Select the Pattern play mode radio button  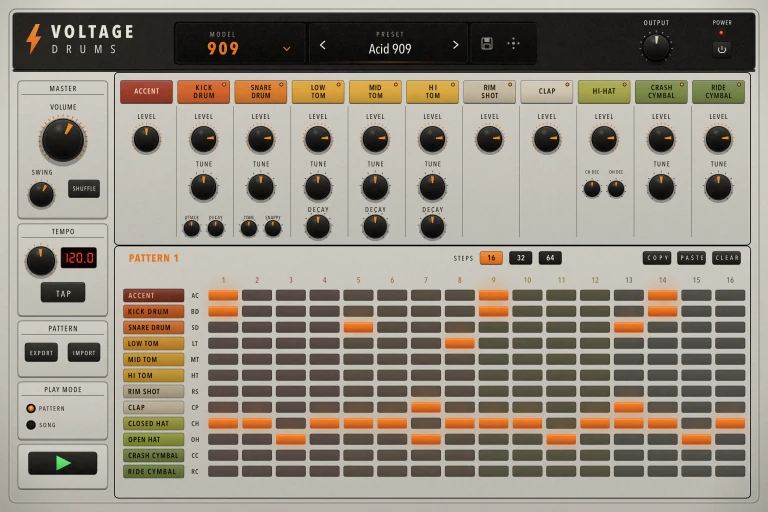click(31, 408)
